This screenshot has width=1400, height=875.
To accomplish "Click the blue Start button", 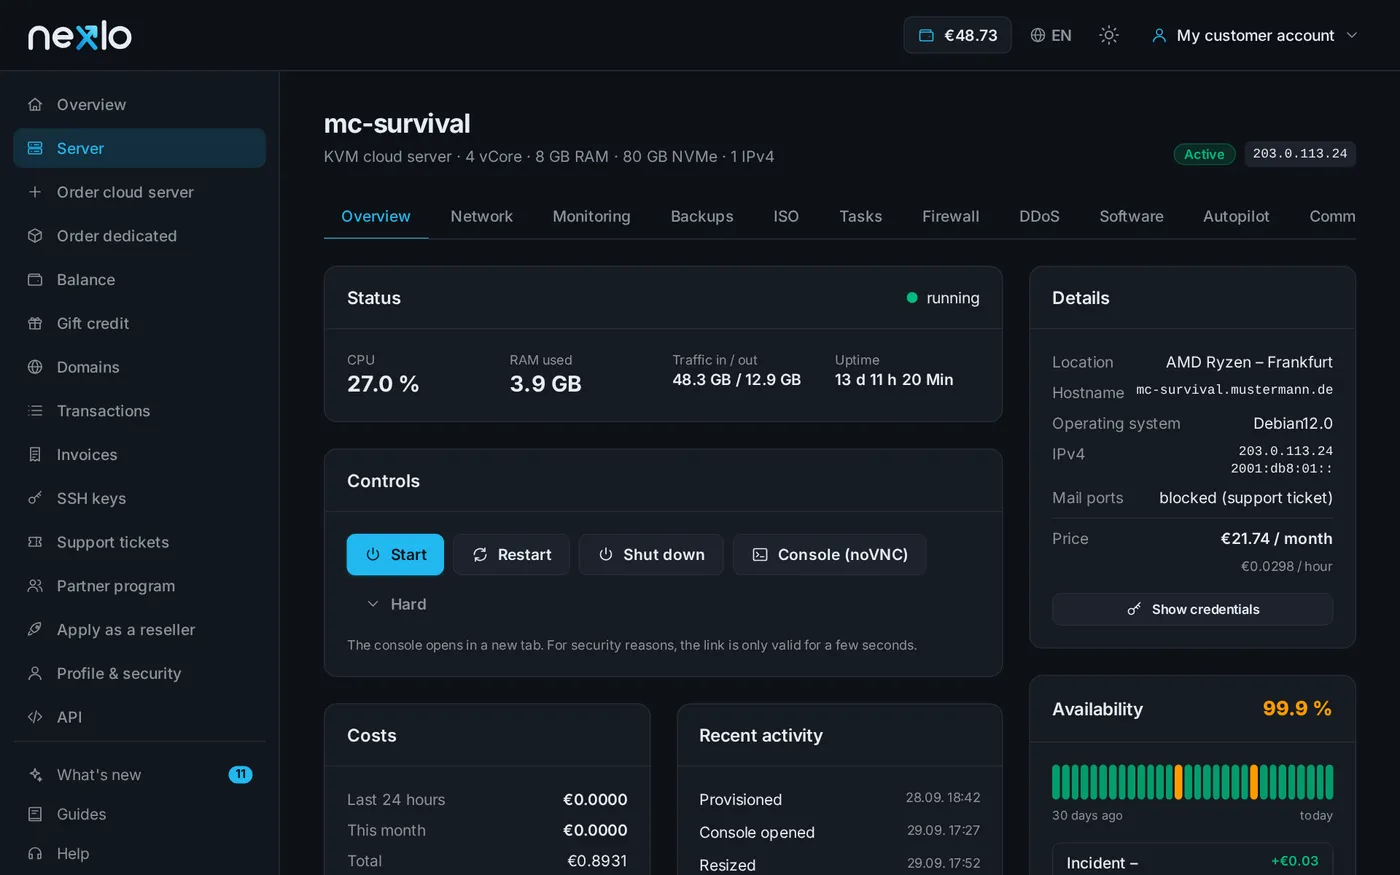I will pos(395,554).
